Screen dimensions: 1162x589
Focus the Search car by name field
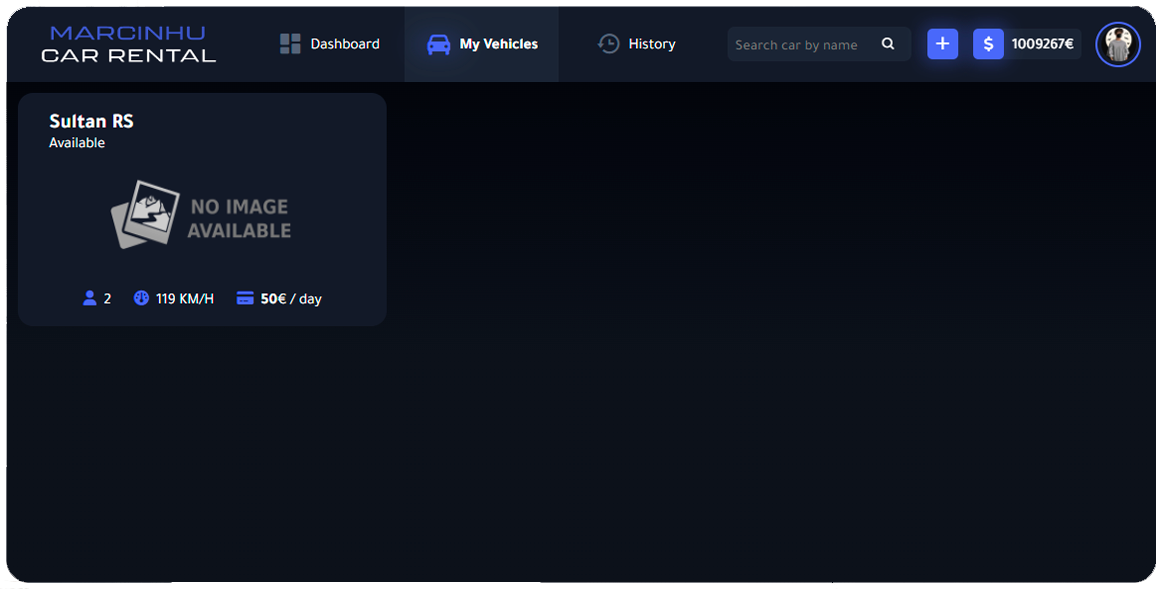[x=819, y=44]
